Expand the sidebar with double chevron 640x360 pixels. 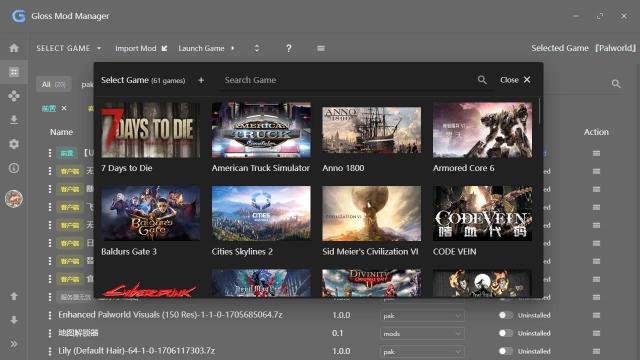(x=14, y=344)
